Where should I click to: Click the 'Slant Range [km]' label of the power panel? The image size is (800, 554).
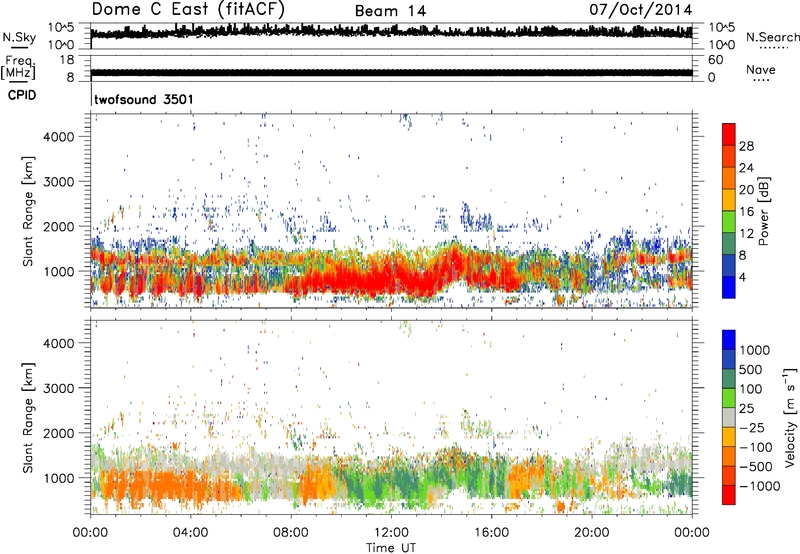coord(28,211)
